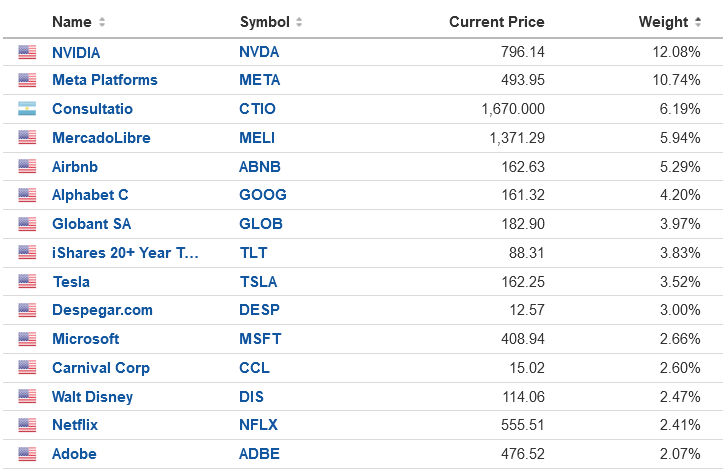Click the flag icon next to Tesla
The height and width of the screenshot is (474, 723).
tap(26, 282)
